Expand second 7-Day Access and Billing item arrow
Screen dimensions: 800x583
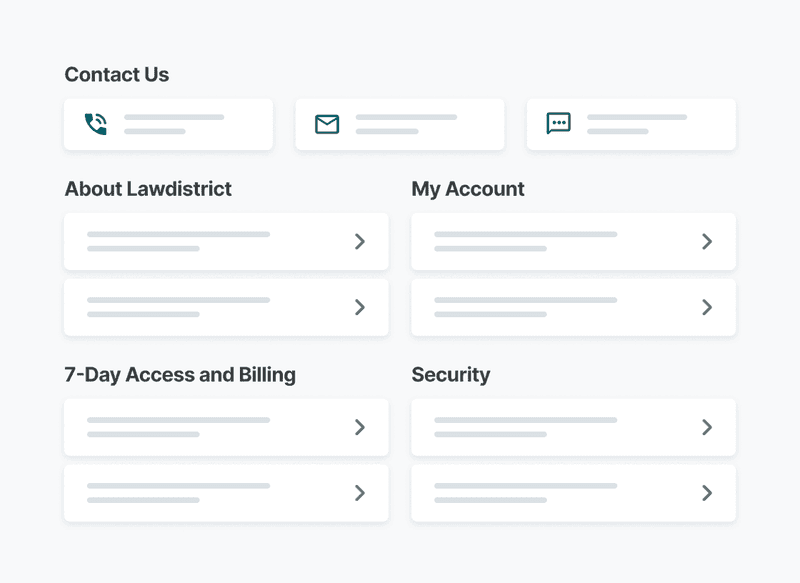pos(360,493)
